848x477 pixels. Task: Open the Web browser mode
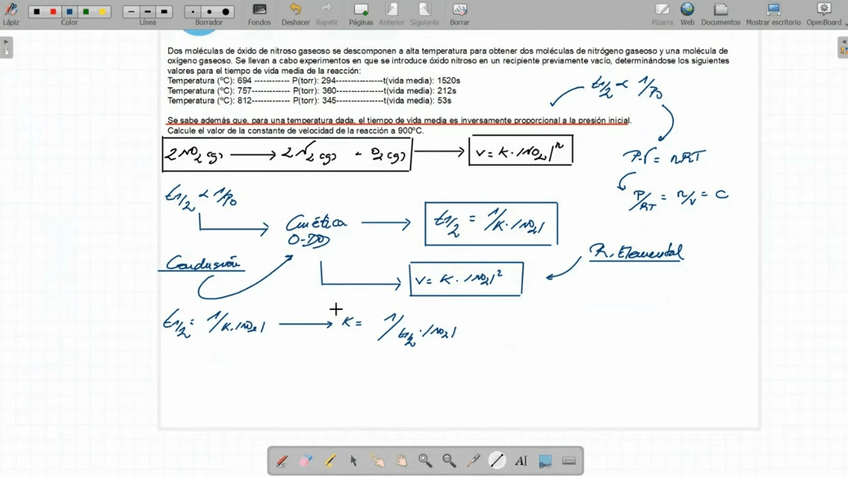pyautogui.click(x=687, y=14)
